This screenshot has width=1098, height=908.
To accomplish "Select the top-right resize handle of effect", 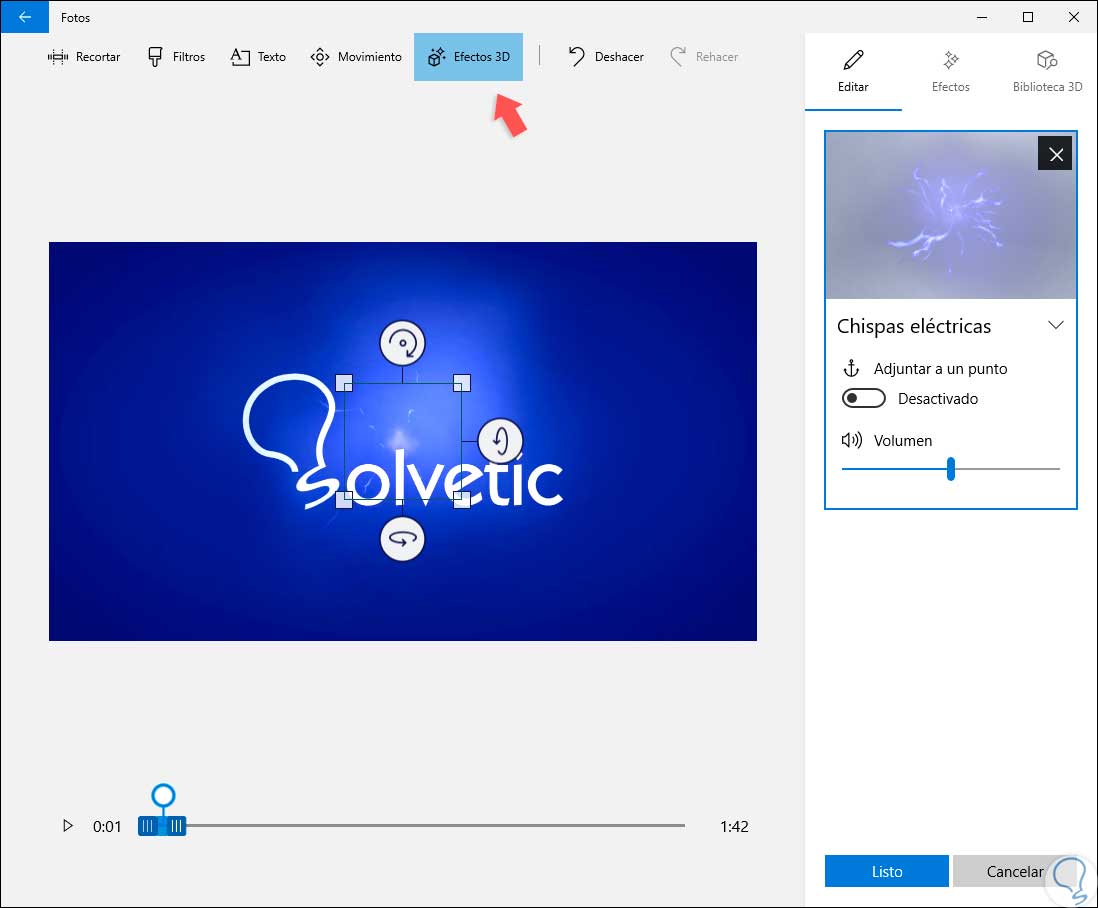I will click(x=461, y=383).
